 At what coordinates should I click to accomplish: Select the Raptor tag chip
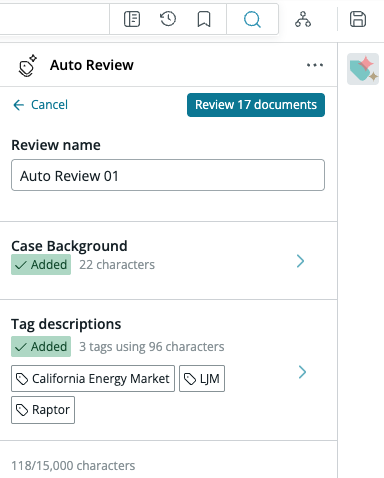click(x=43, y=410)
